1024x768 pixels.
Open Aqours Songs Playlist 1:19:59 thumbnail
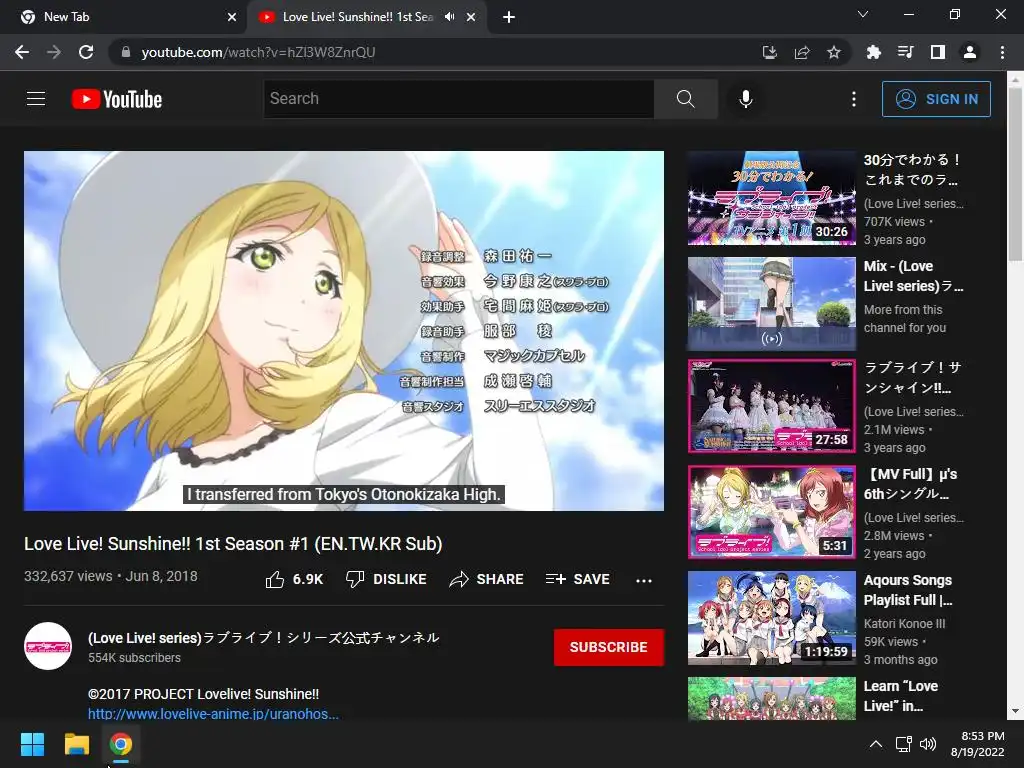pos(771,618)
